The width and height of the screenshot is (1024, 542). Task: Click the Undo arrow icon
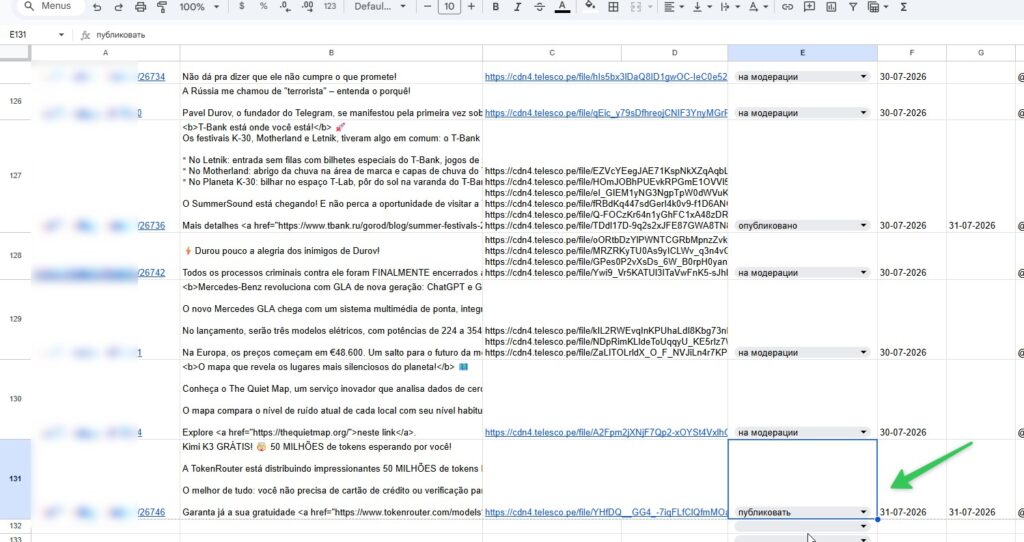pyautogui.click(x=97, y=7)
